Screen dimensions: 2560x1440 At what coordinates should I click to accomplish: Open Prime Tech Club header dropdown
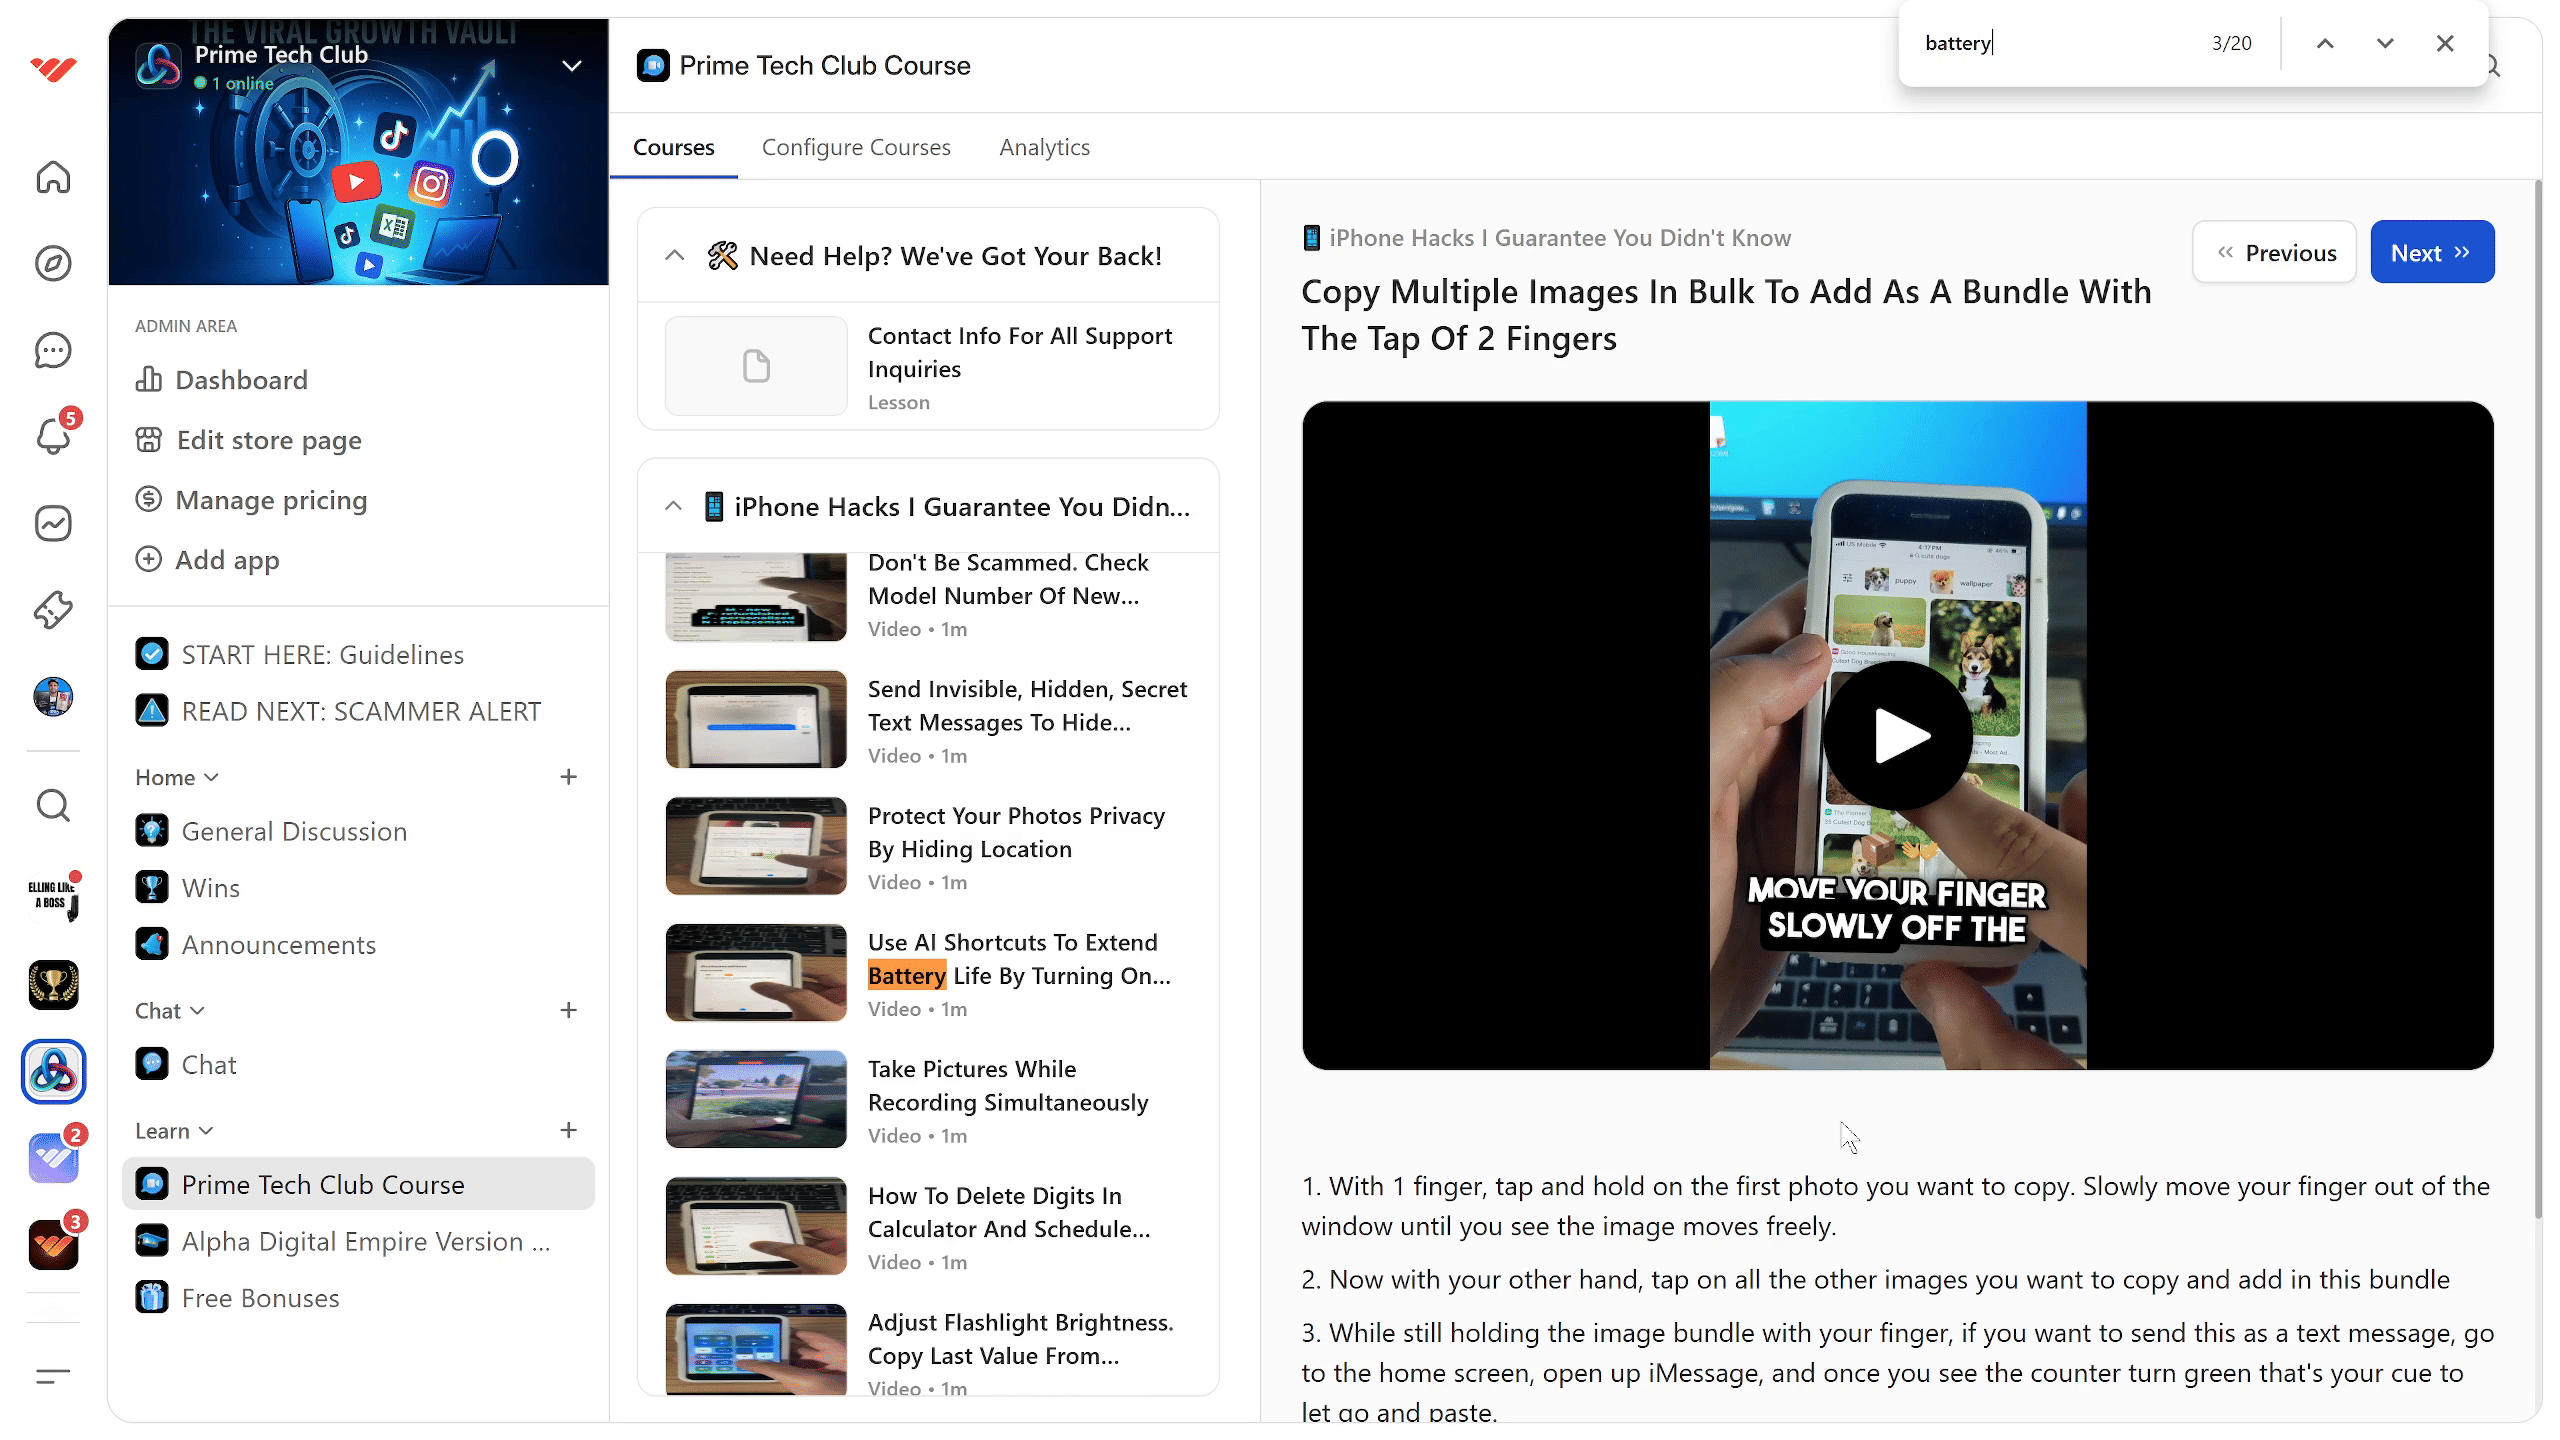tap(571, 66)
